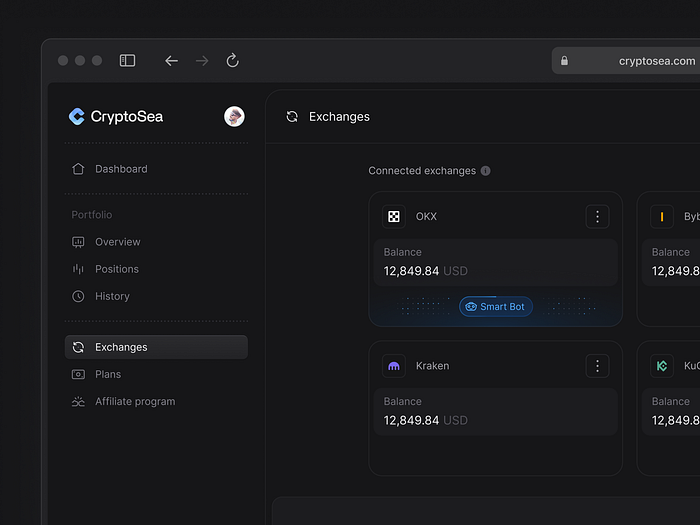700x525 pixels.
Task: Click the Kraken exchange logo
Action: coord(394,366)
